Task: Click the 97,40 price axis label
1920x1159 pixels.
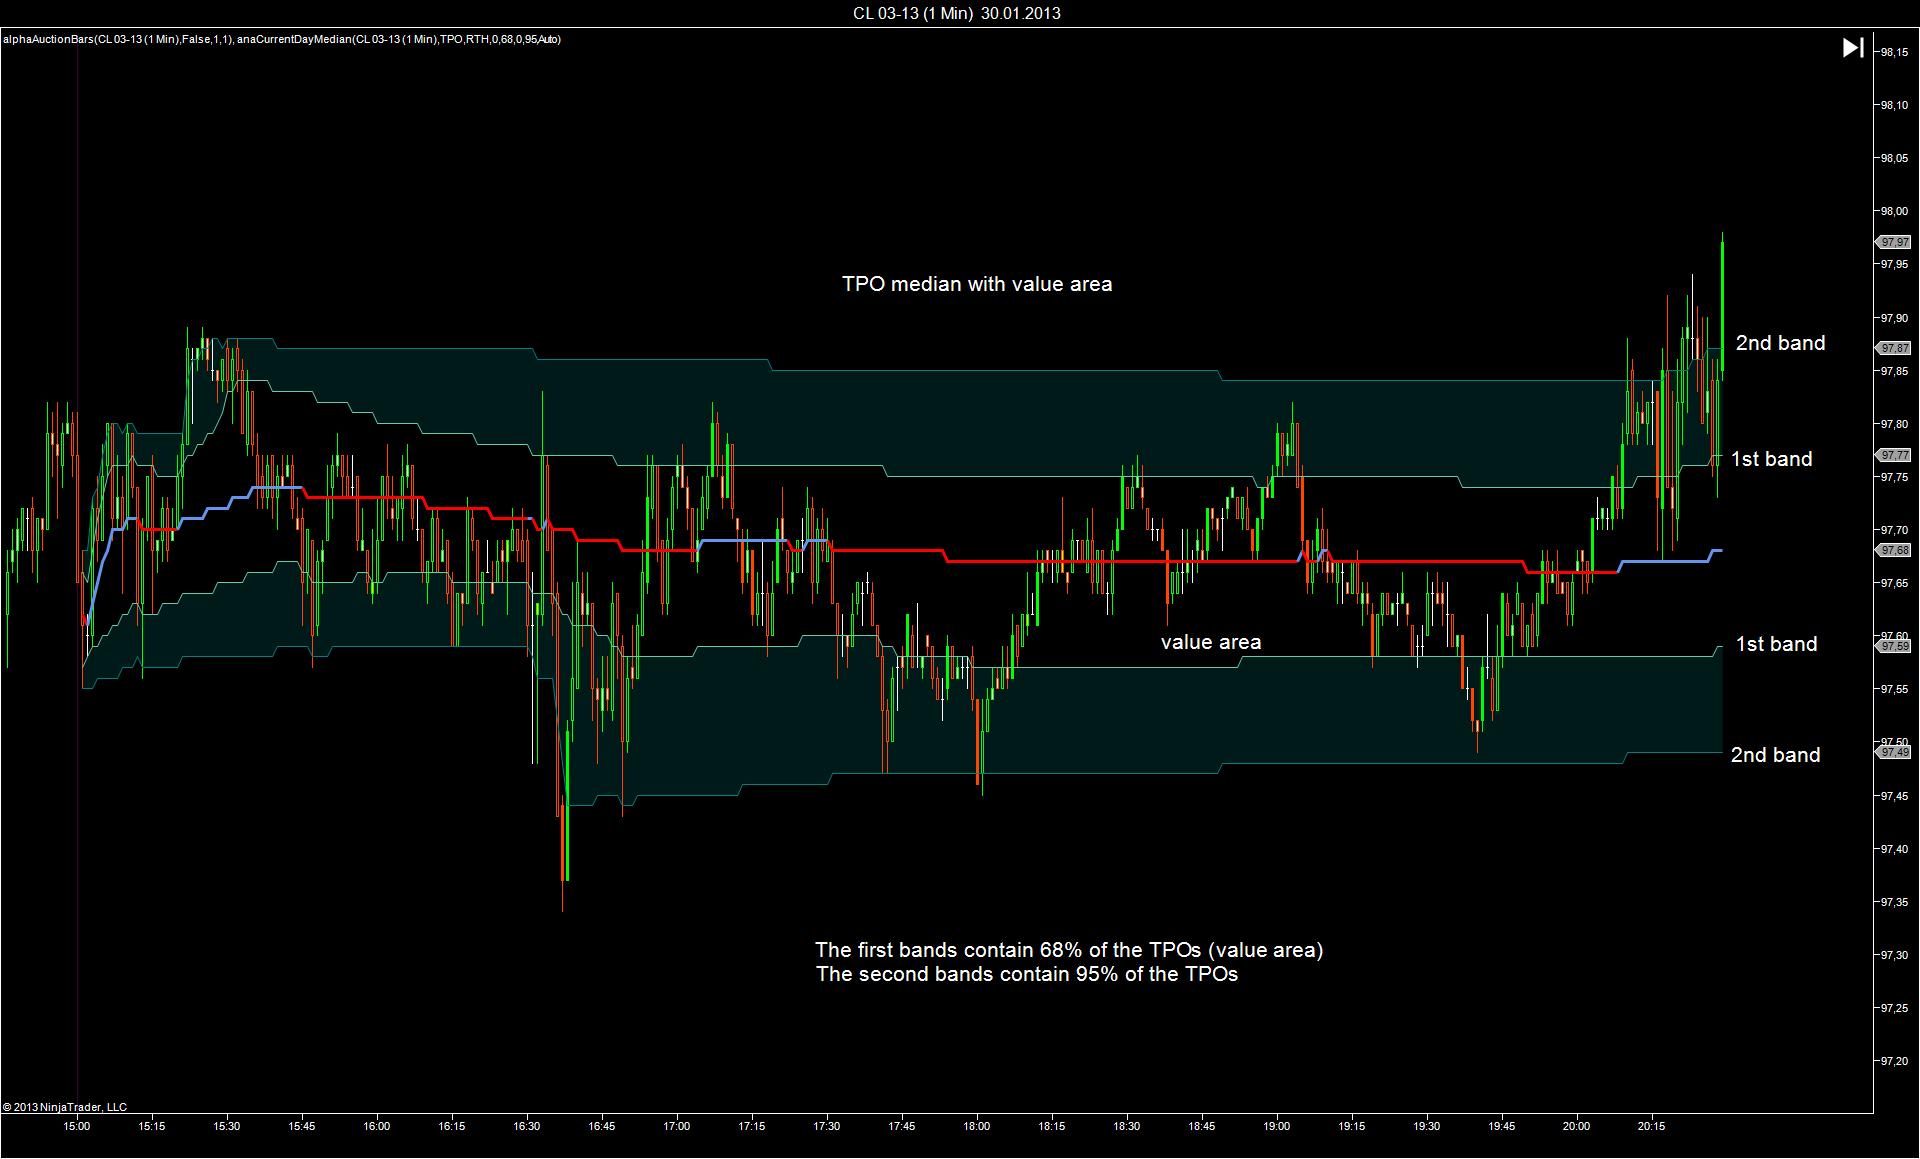Action: [x=1895, y=849]
